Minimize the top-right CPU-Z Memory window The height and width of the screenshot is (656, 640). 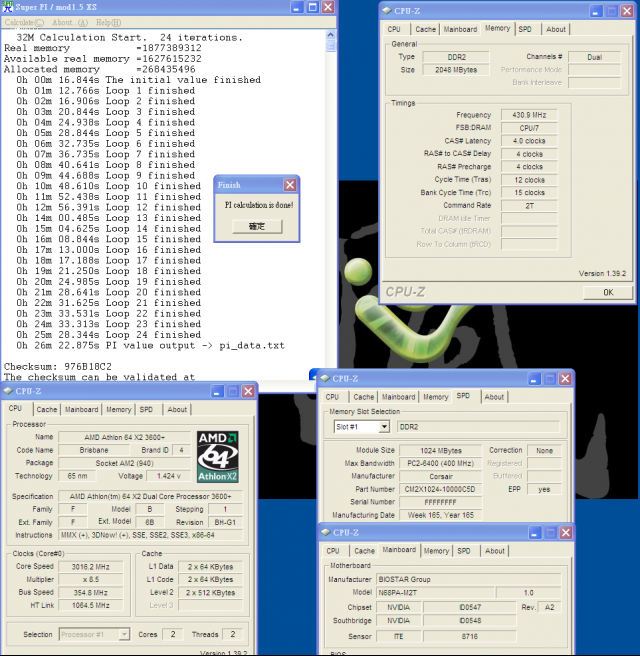click(x=596, y=11)
